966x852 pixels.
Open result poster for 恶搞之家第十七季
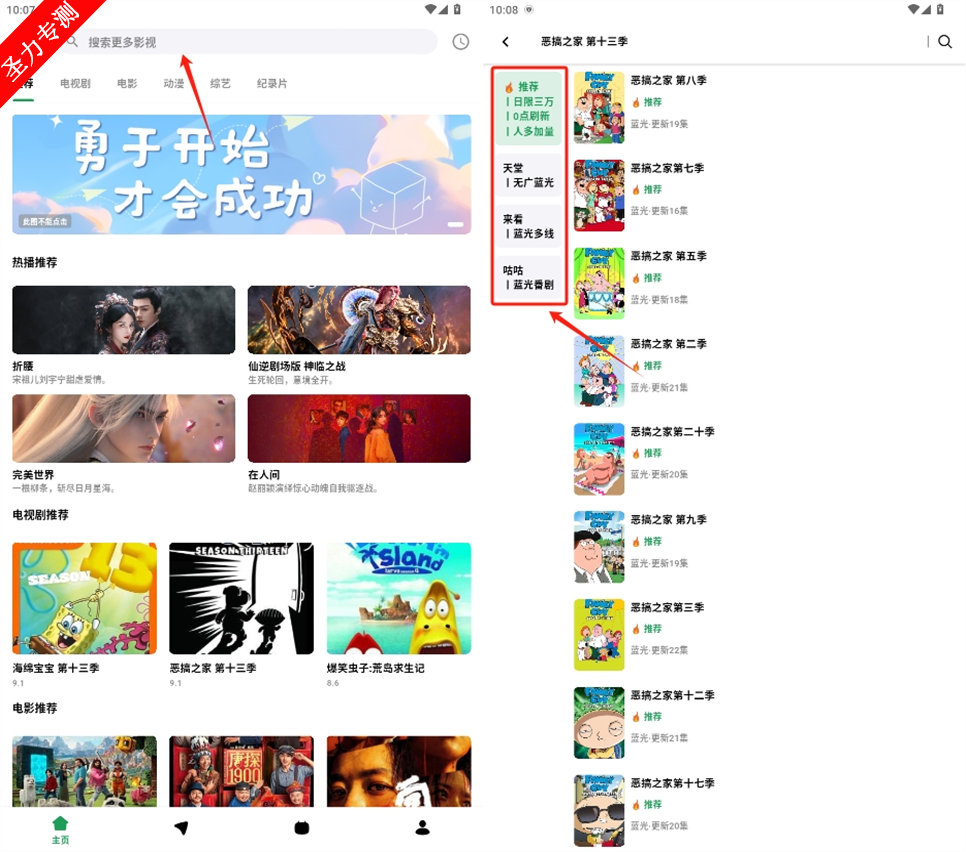[x=599, y=811]
